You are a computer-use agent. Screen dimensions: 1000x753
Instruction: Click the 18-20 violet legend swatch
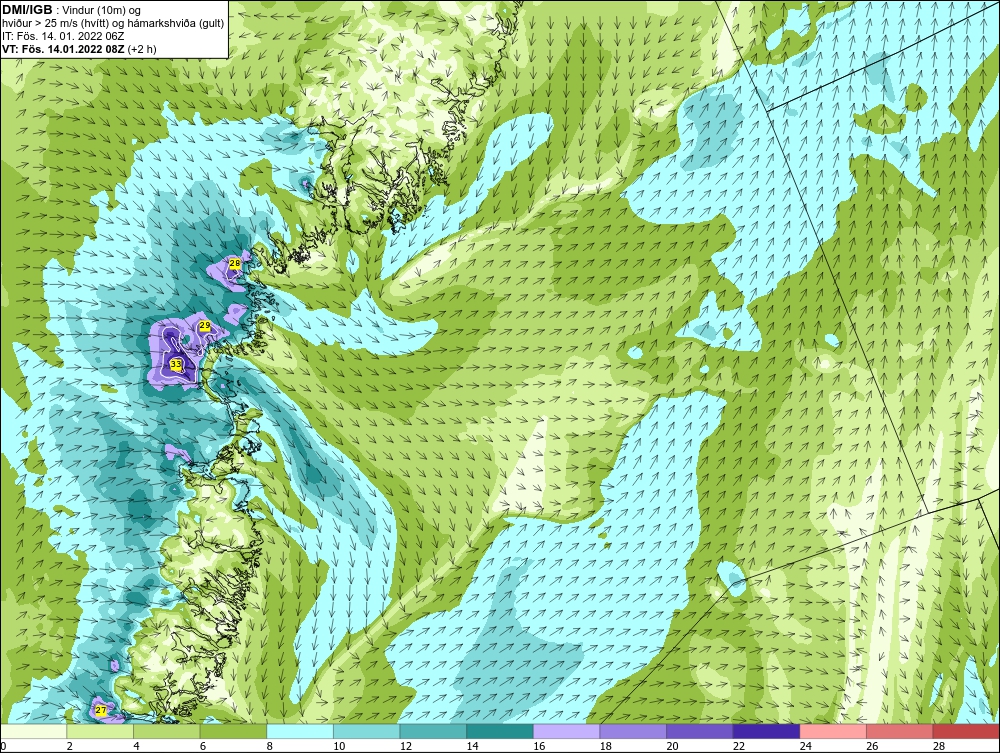pyautogui.click(x=633, y=731)
